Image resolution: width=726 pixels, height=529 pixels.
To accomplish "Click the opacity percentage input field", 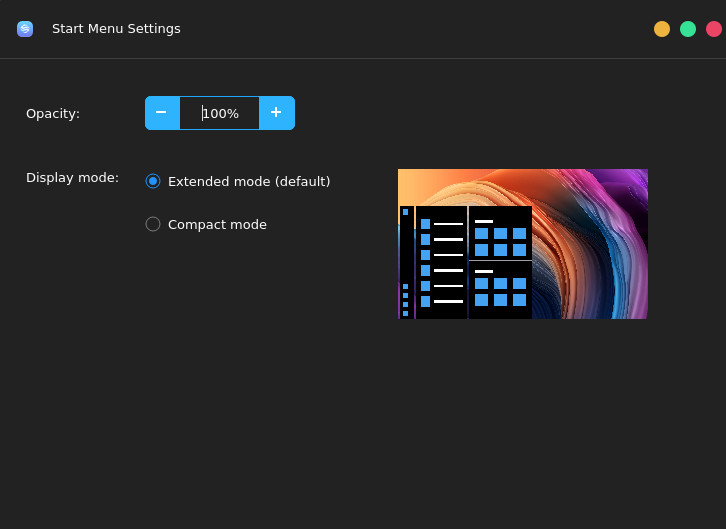I will (220, 113).
